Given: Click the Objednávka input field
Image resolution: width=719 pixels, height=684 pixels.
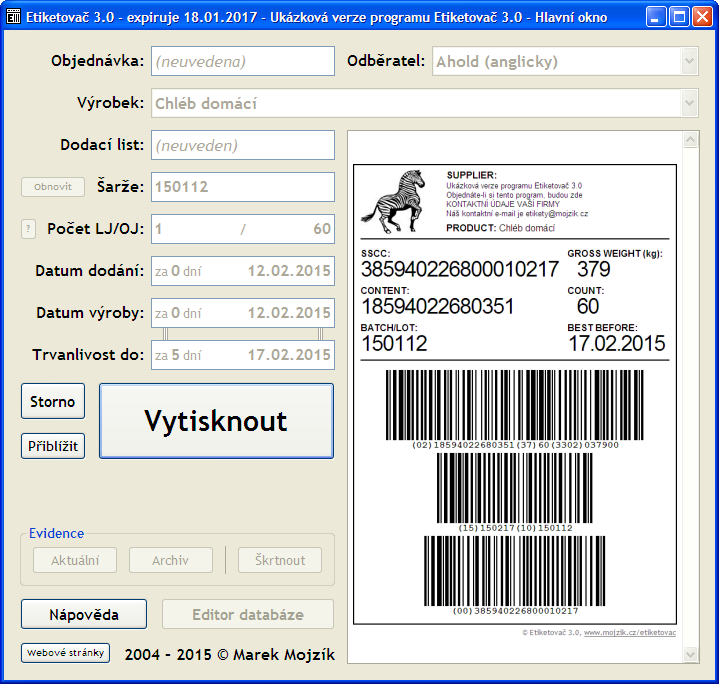Looking at the screenshot, I should point(243,61).
